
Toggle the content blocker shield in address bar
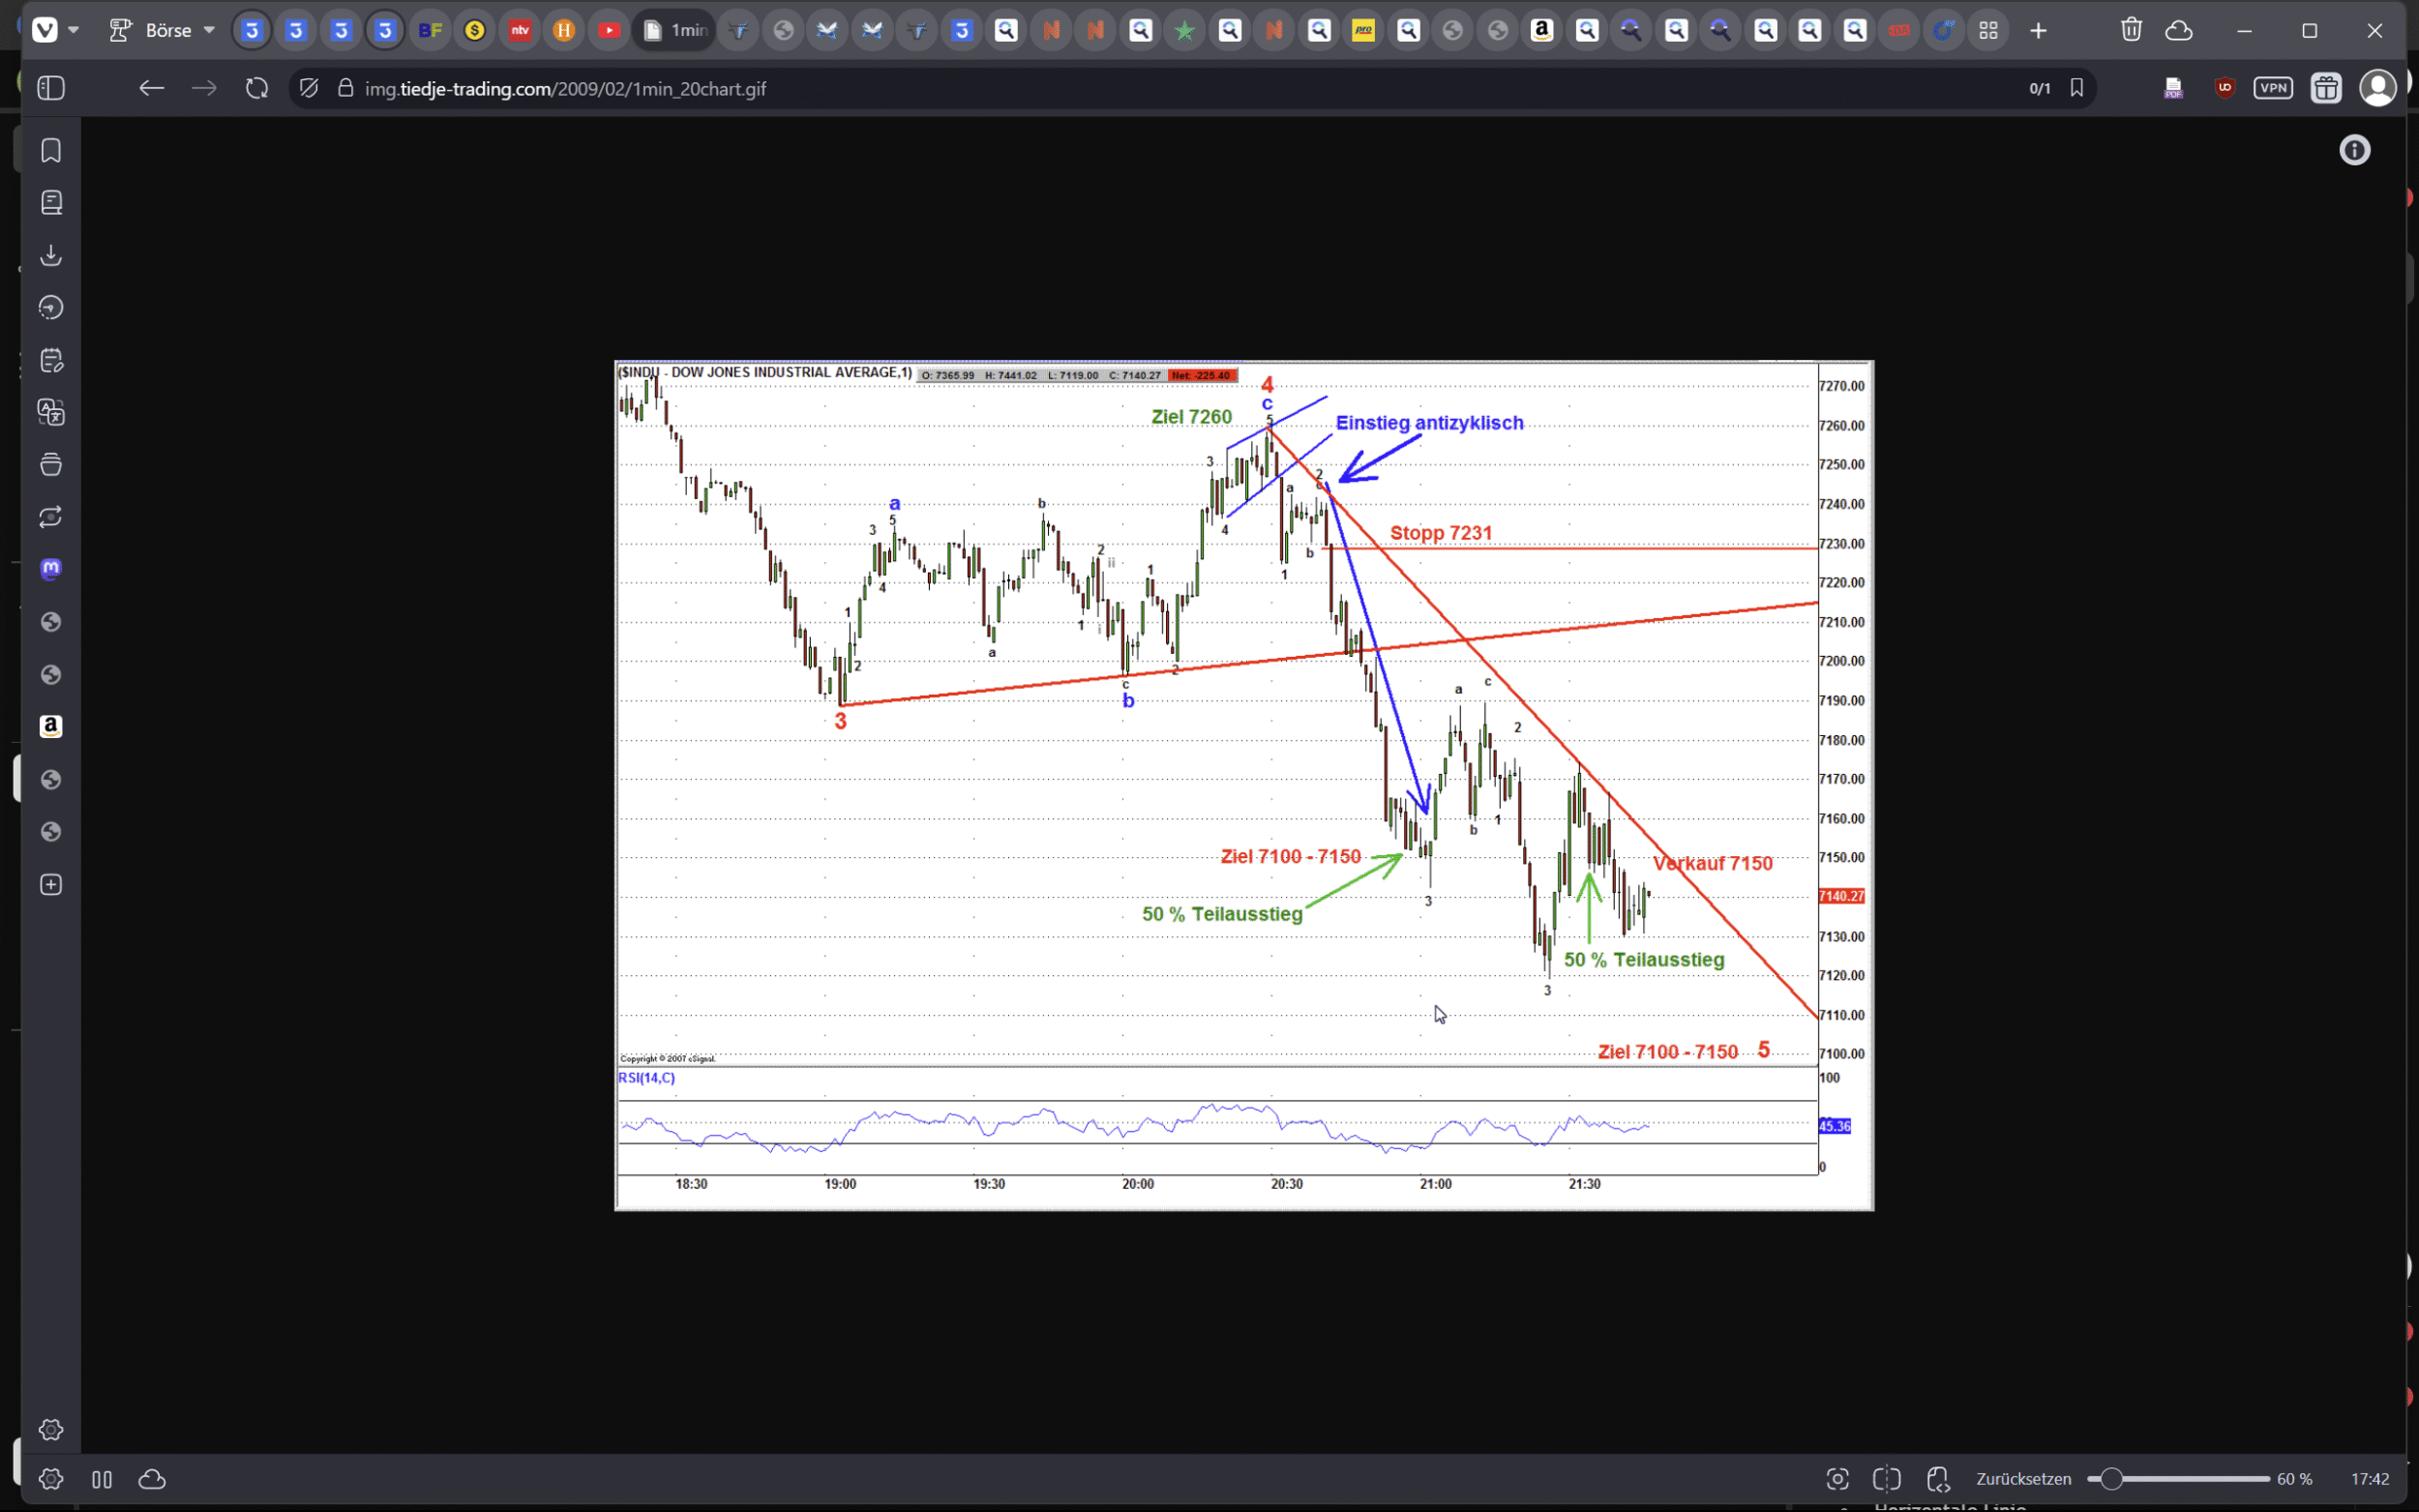tap(309, 88)
